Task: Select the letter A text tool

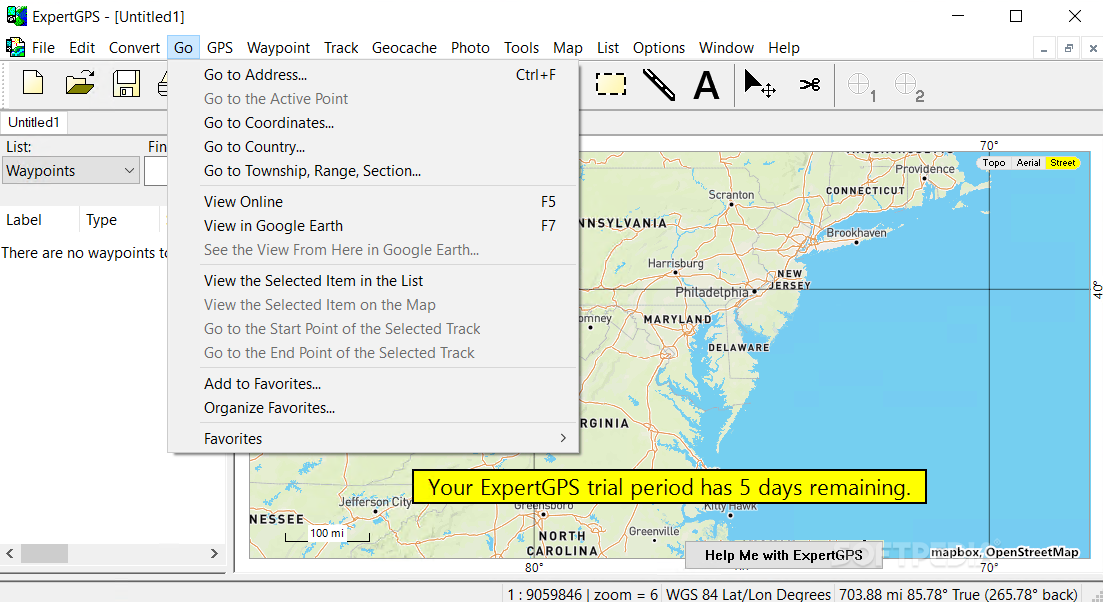Action: pos(706,86)
